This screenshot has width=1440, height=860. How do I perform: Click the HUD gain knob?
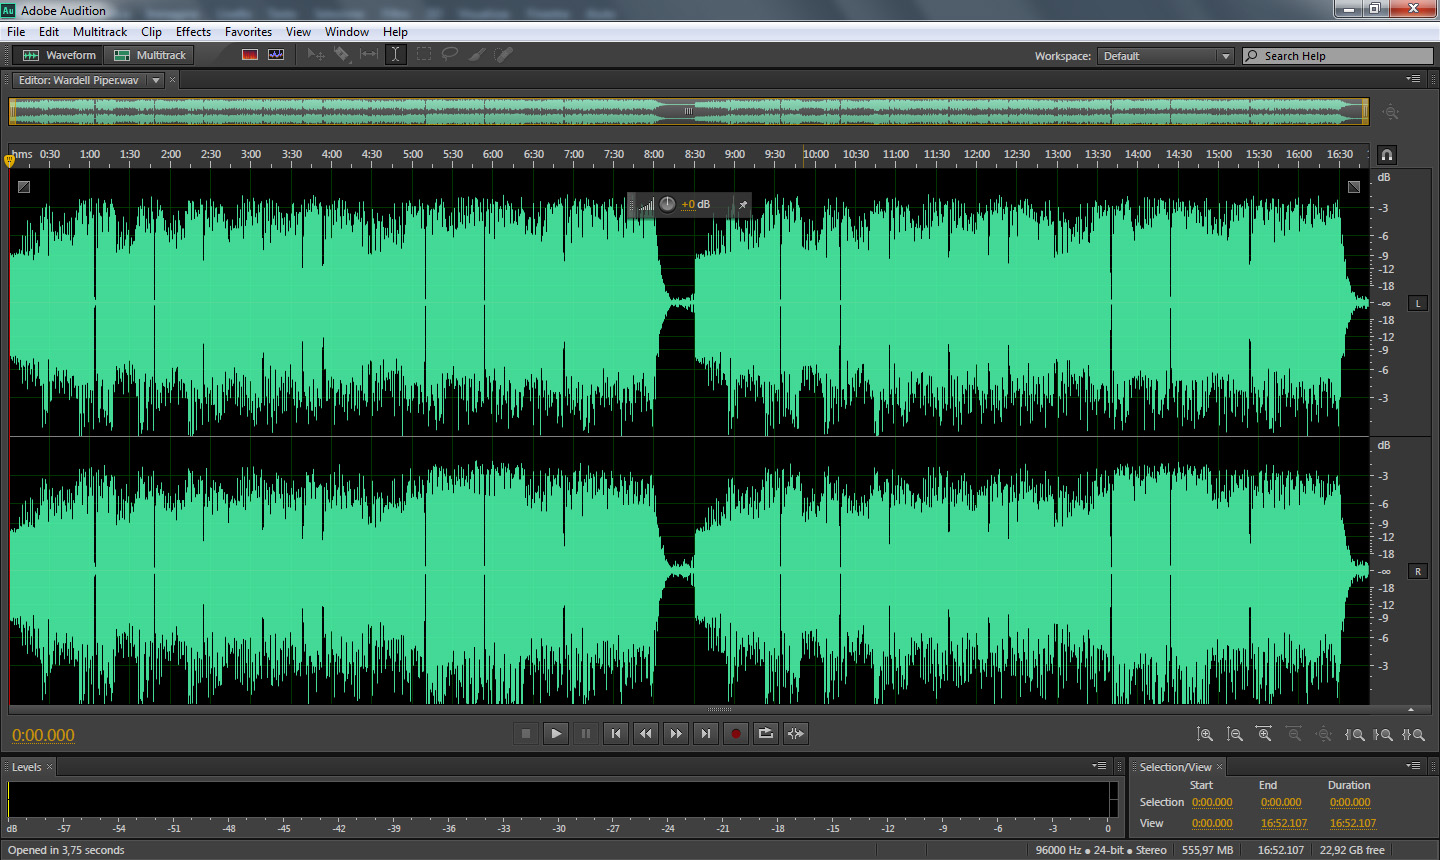(x=667, y=204)
